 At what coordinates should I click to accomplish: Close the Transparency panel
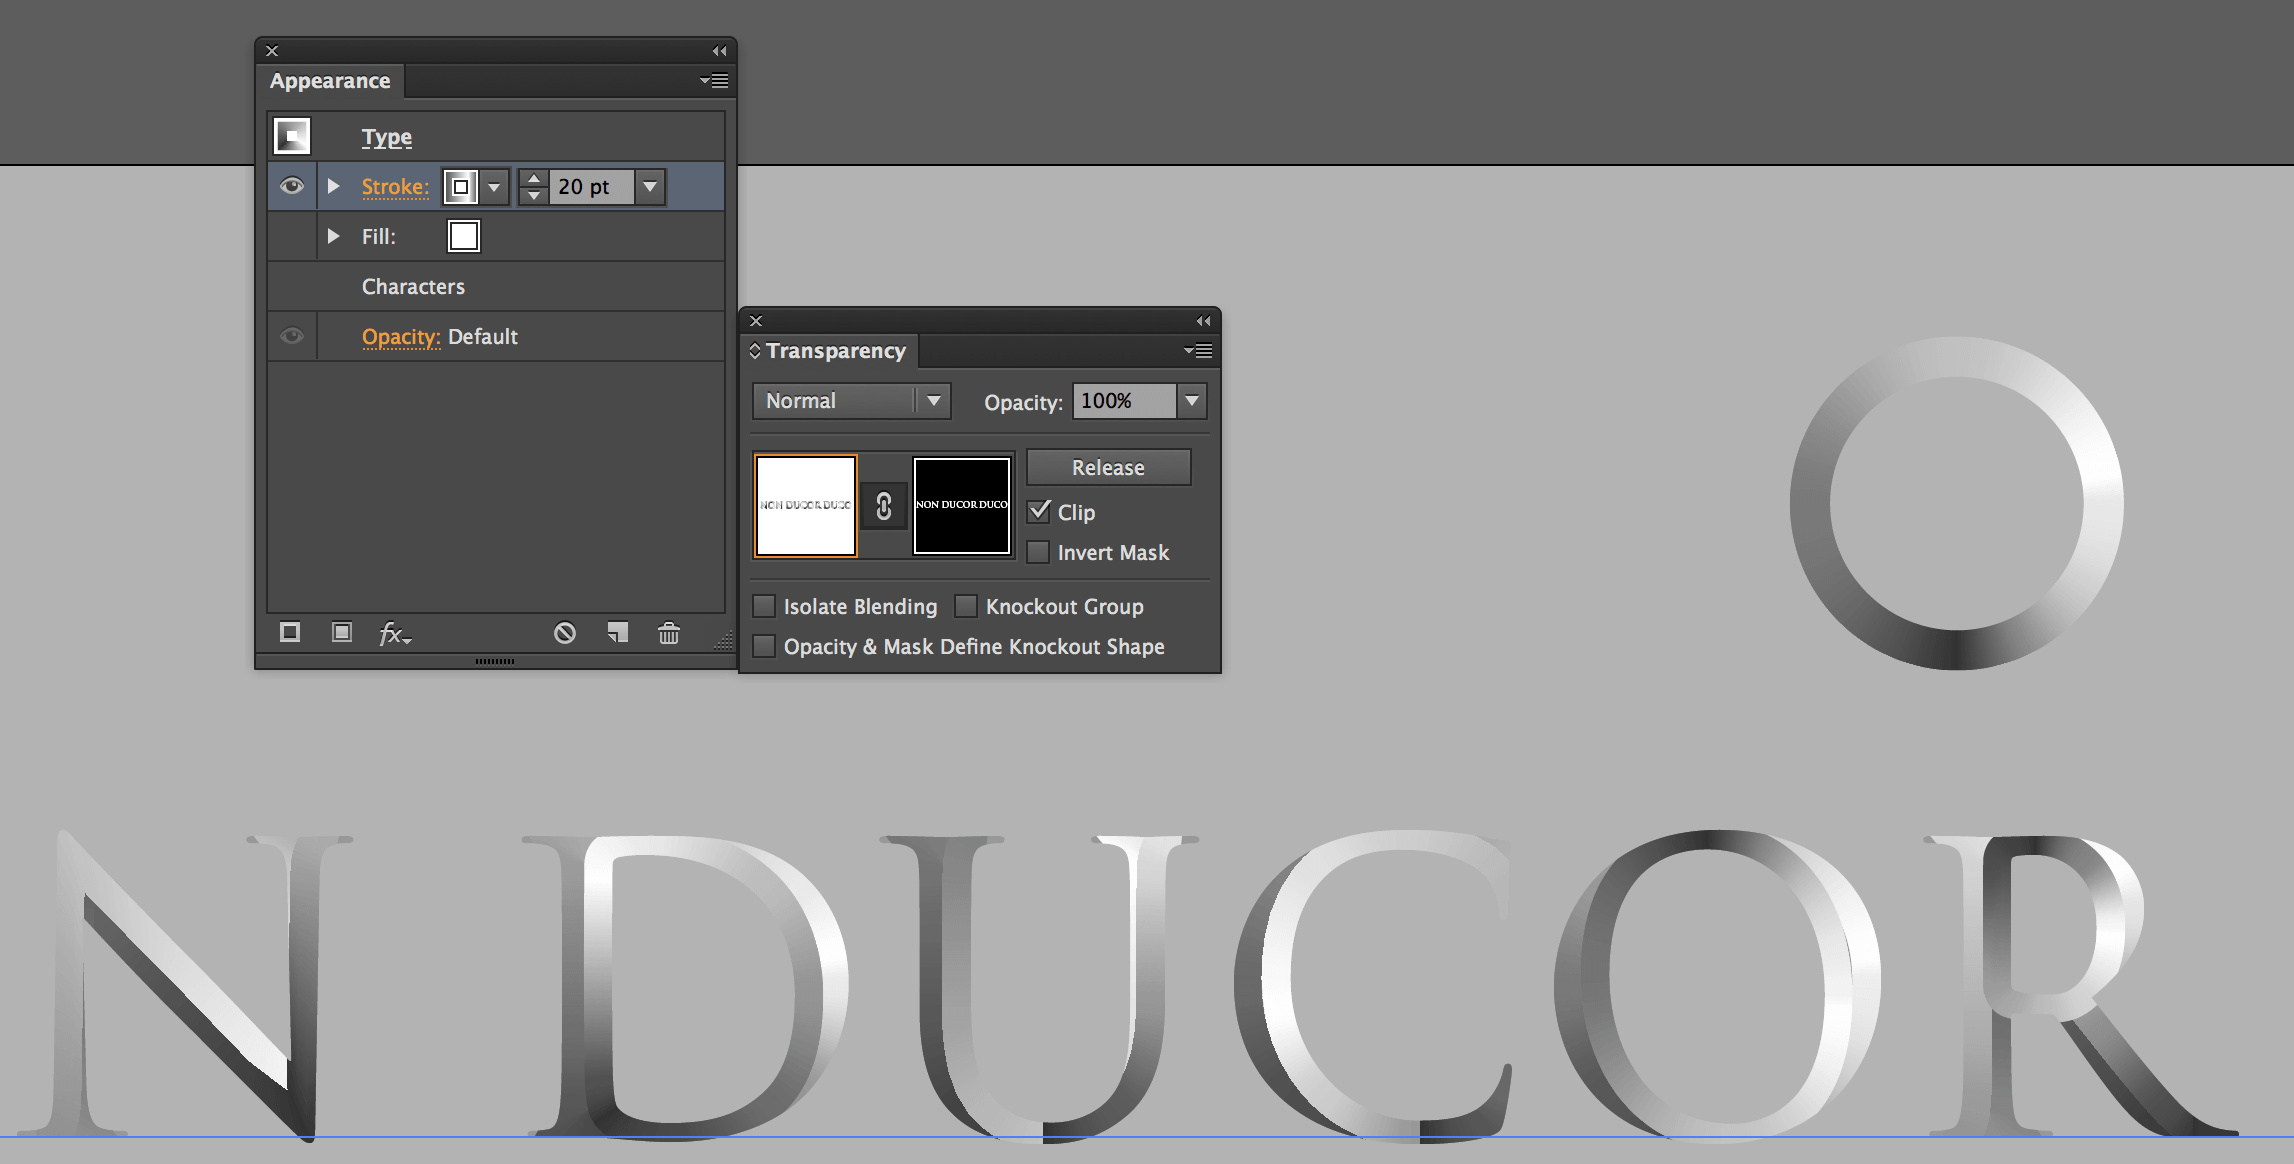point(756,321)
